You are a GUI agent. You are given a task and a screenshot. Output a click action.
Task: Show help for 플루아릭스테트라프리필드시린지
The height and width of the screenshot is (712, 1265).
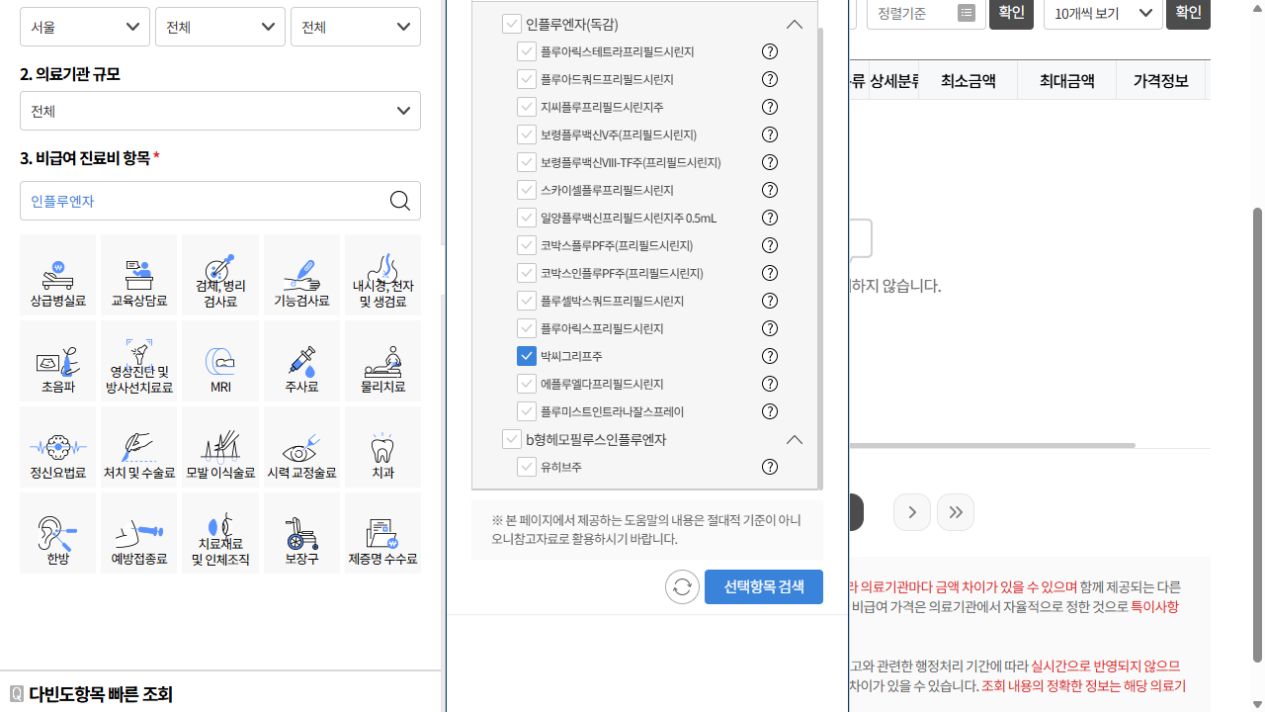pos(770,51)
